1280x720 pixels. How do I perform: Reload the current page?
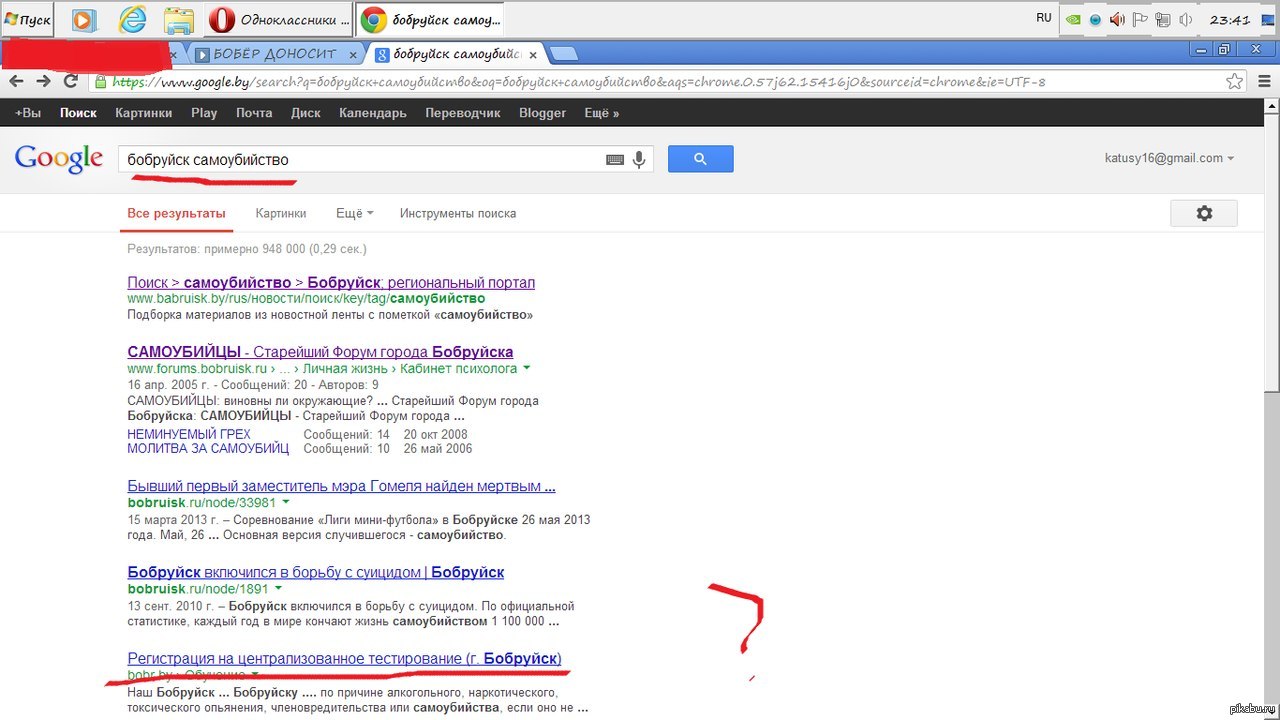click(x=71, y=82)
